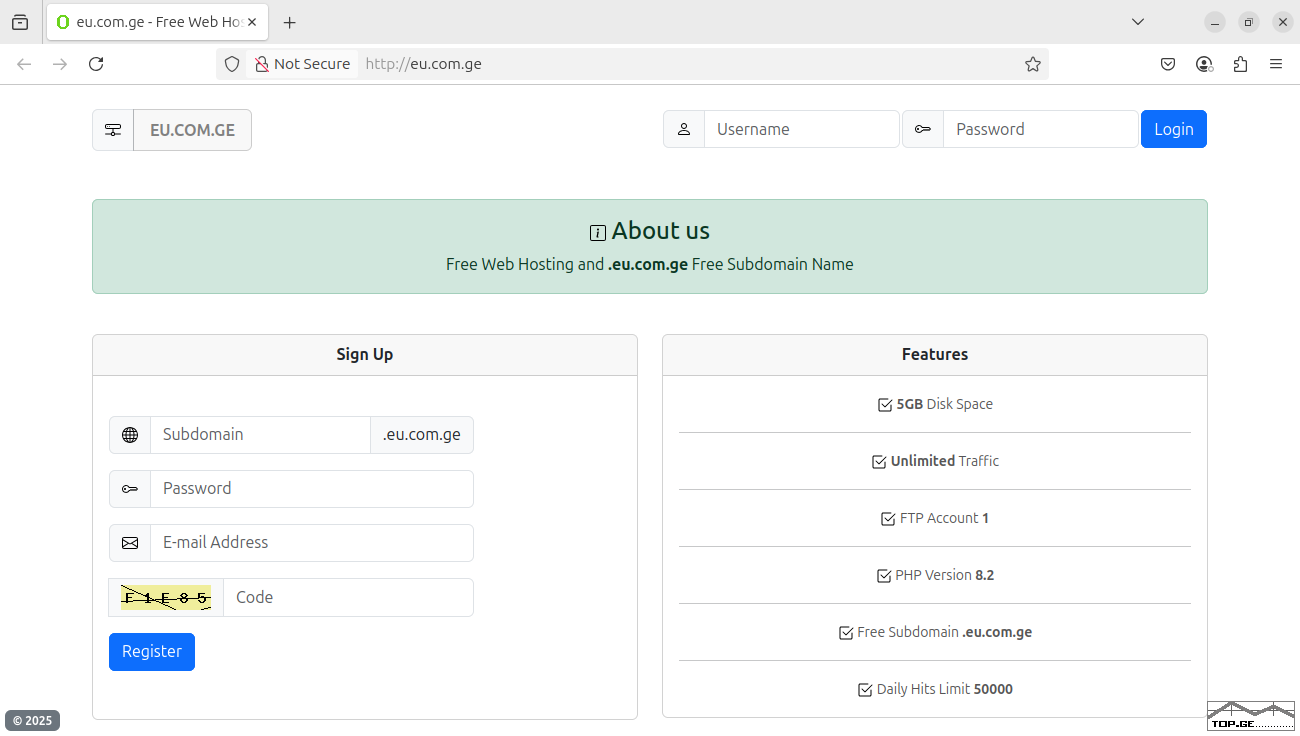1300x736 pixels.
Task: Click the key icon beside login Password
Action: click(x=923, y=129)
